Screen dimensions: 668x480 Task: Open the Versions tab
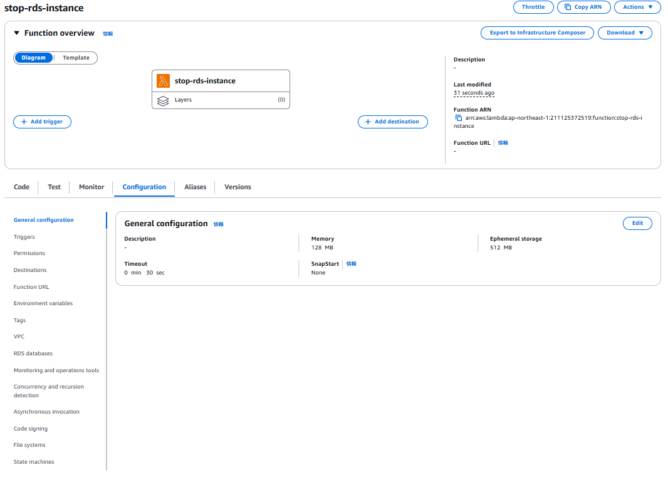[x=238, y=187]
